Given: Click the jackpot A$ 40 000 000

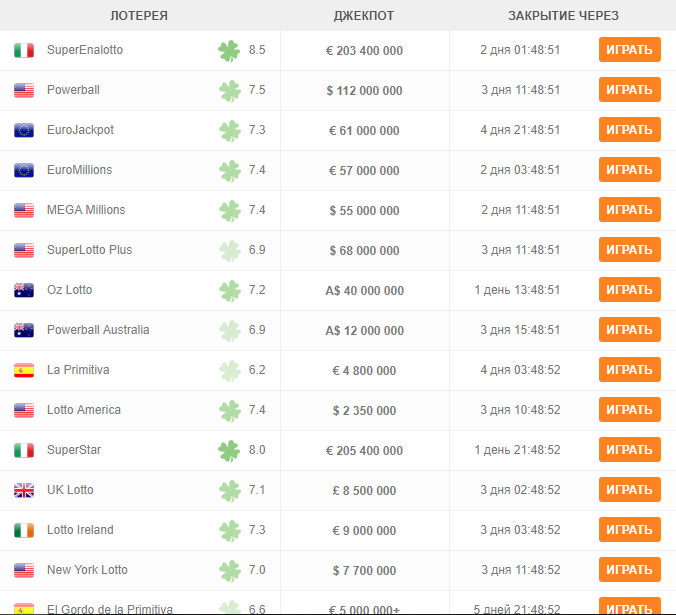Looking at the screenshot, I should pyautogui.click(x=364, y=291).
